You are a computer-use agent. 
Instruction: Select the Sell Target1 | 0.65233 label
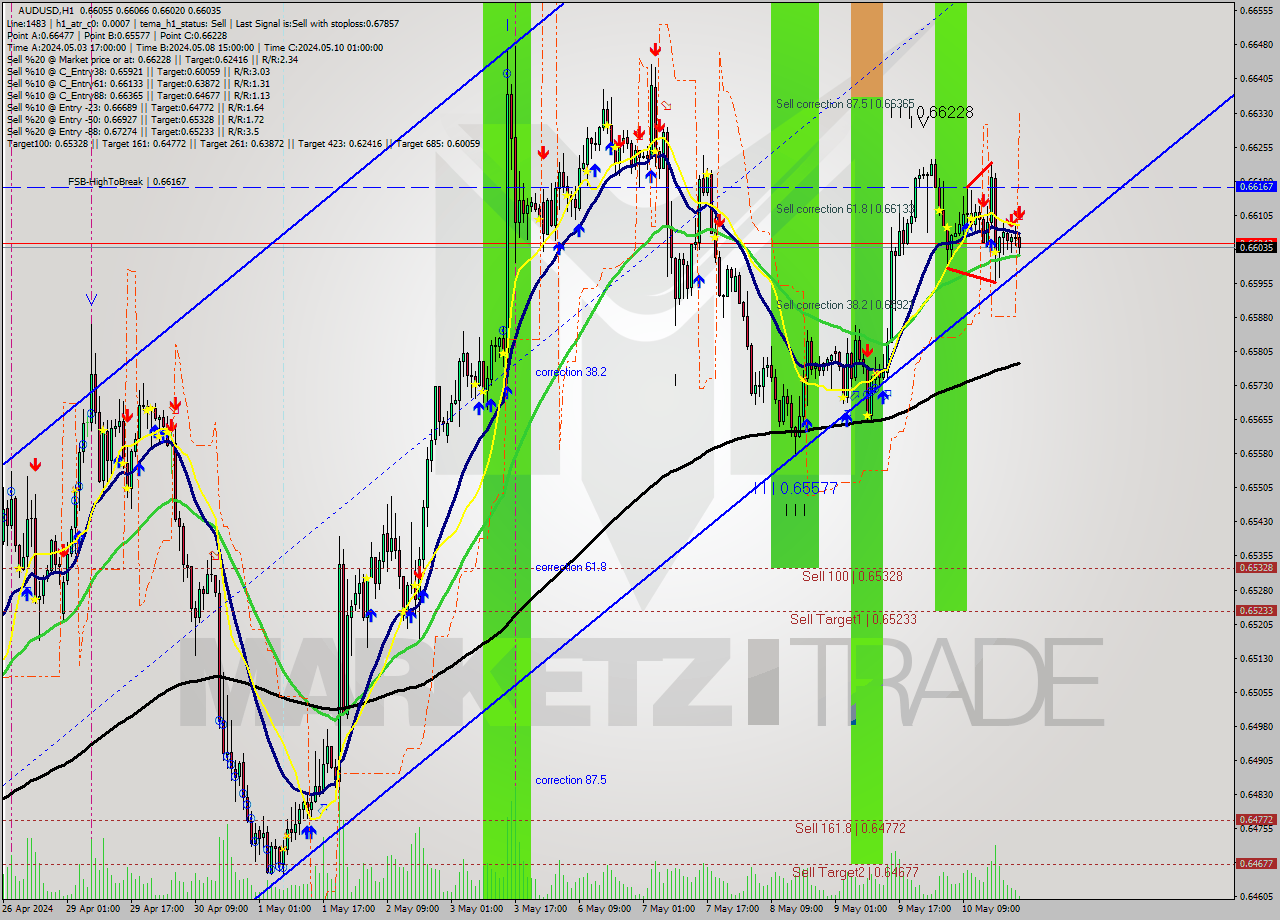click(x=853, y=620)
